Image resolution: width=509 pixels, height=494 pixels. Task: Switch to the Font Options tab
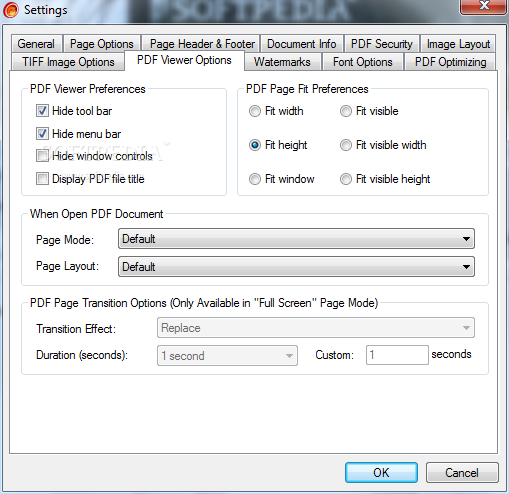(363, 62)
